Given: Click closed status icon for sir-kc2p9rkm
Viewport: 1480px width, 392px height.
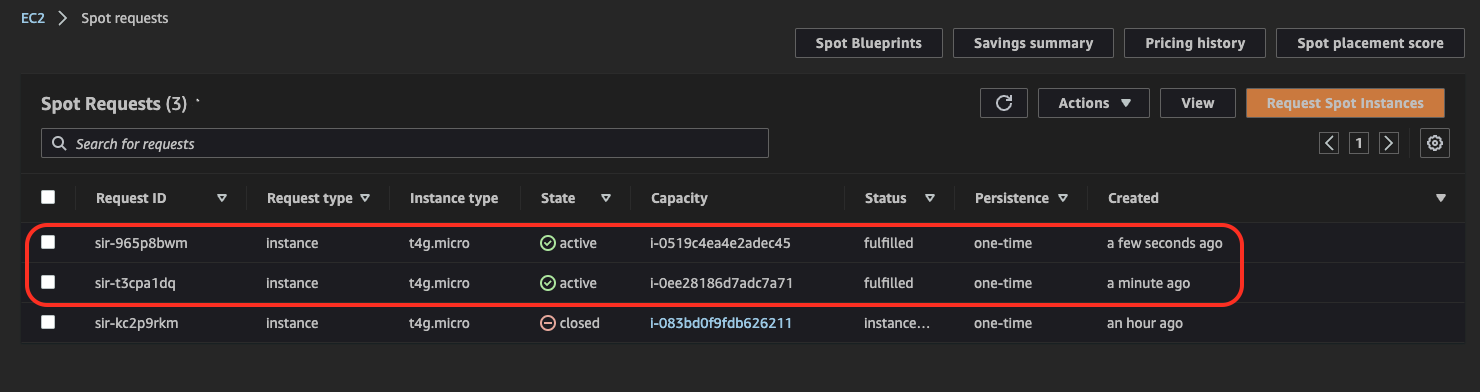Looking at the screenshot, I should [x=547, y=323].
